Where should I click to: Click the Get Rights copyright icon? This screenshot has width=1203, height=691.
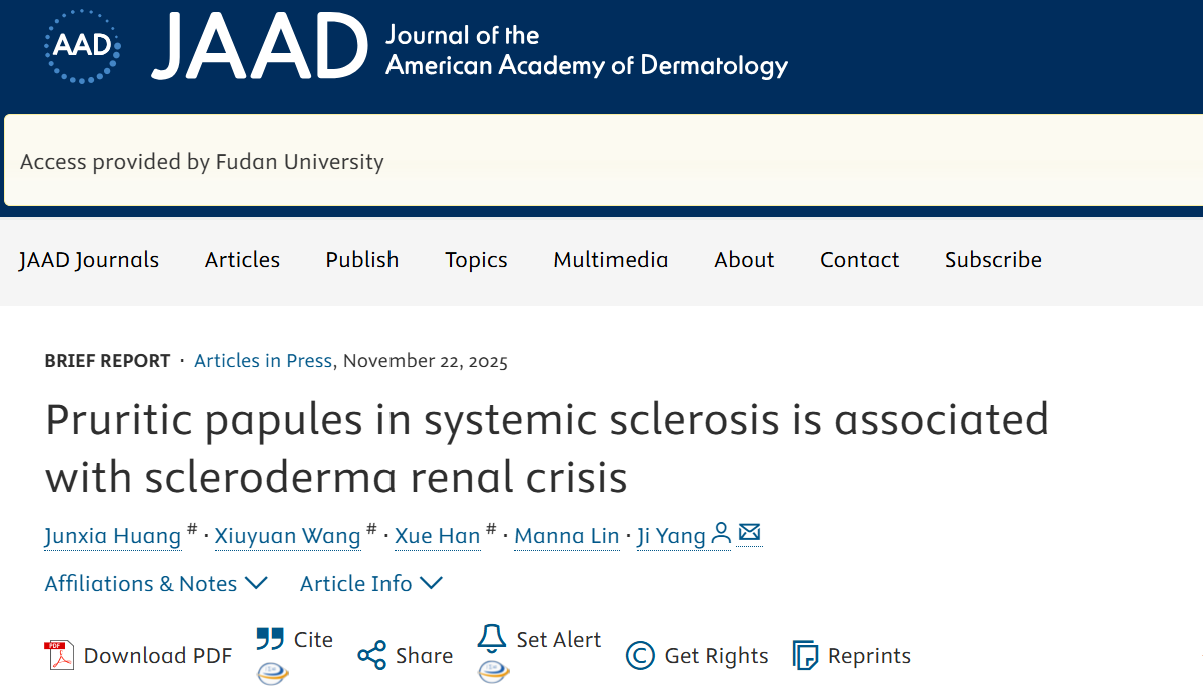(640, 656)
